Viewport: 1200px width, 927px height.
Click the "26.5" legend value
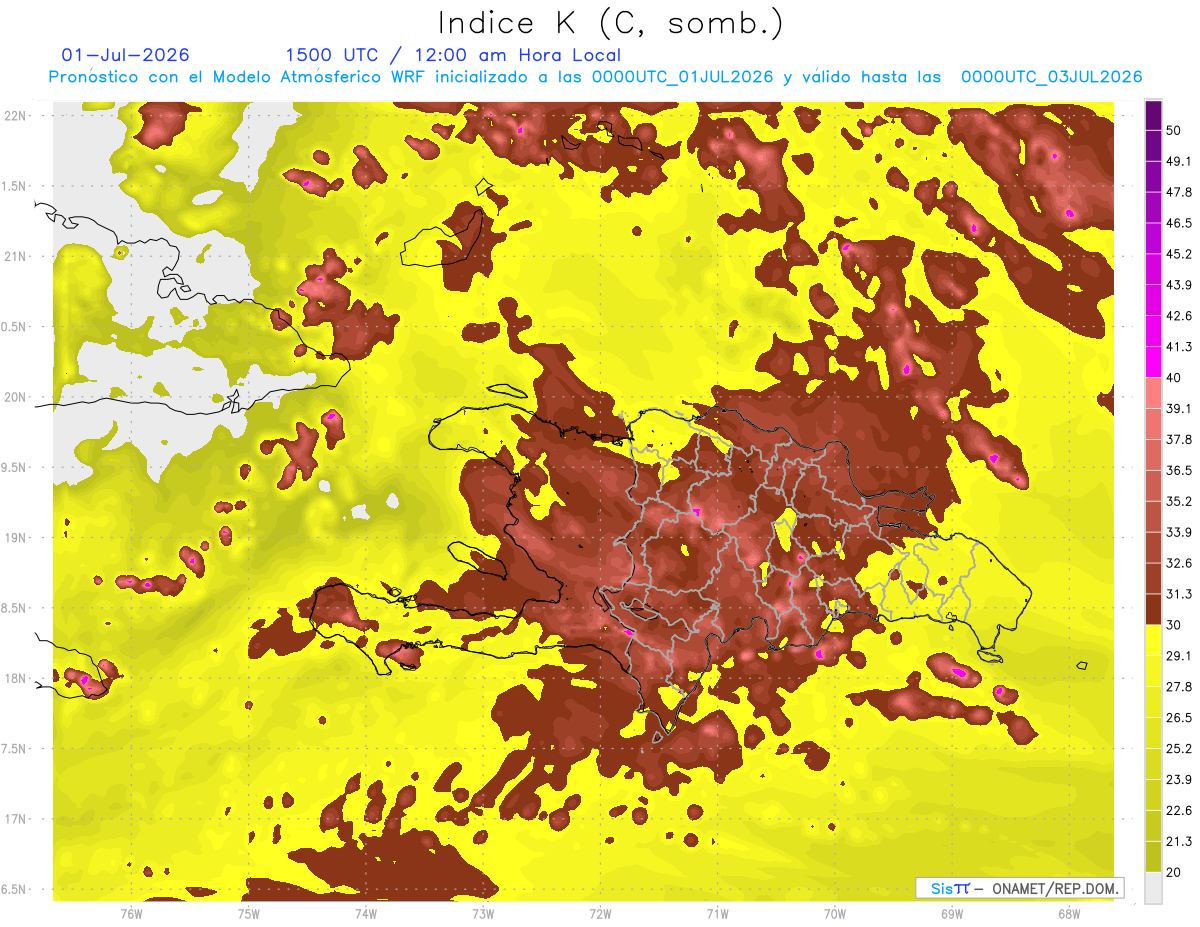coord(1178,718)
